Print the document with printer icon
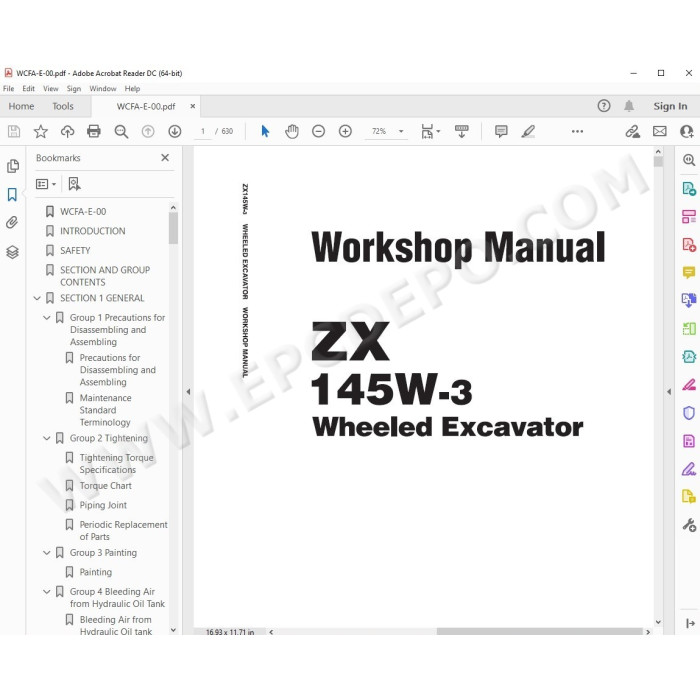 click(94, 131)
